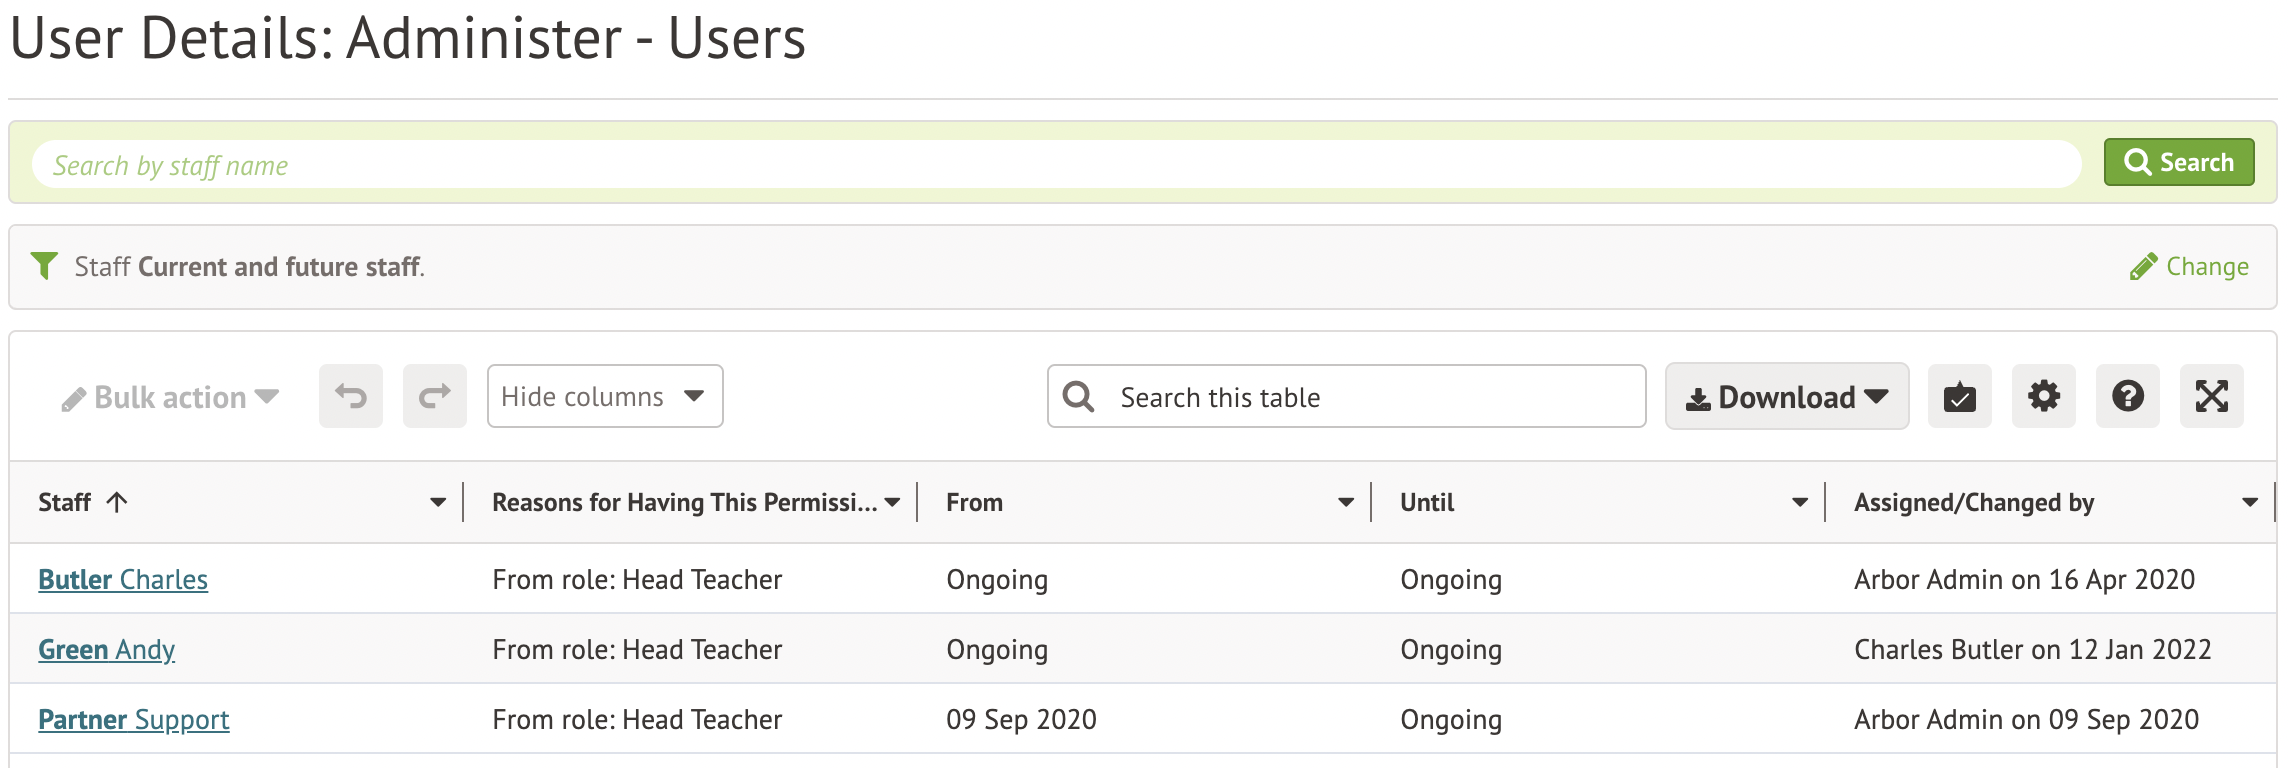Open the Bulk action menu
This screenshot has height=768, width=2288.
(169, 398)
